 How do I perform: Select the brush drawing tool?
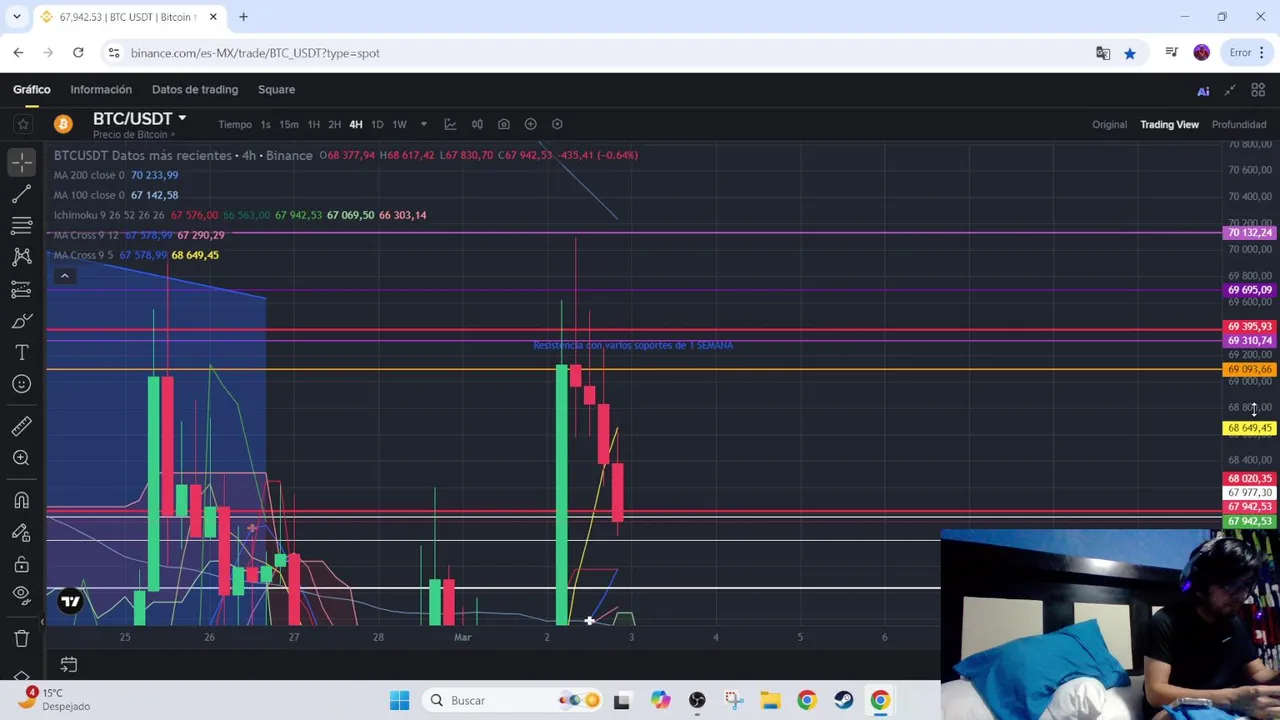coord(21,321)
